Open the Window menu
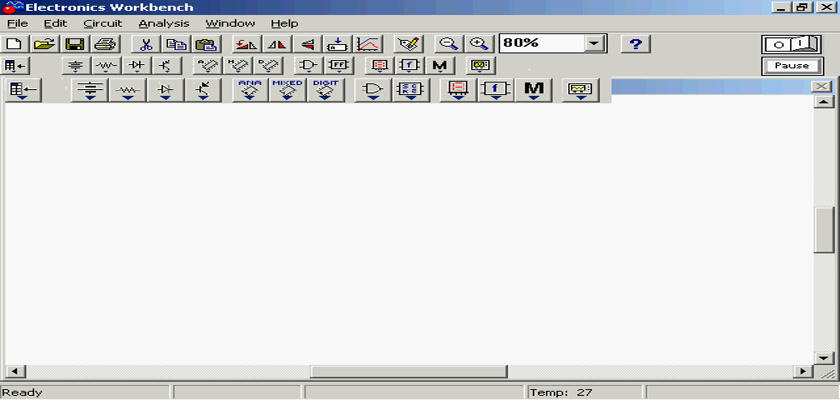Image resolution: width=840 pixels, height=400 pixels. pyautogui.click(x=230, y=24)
